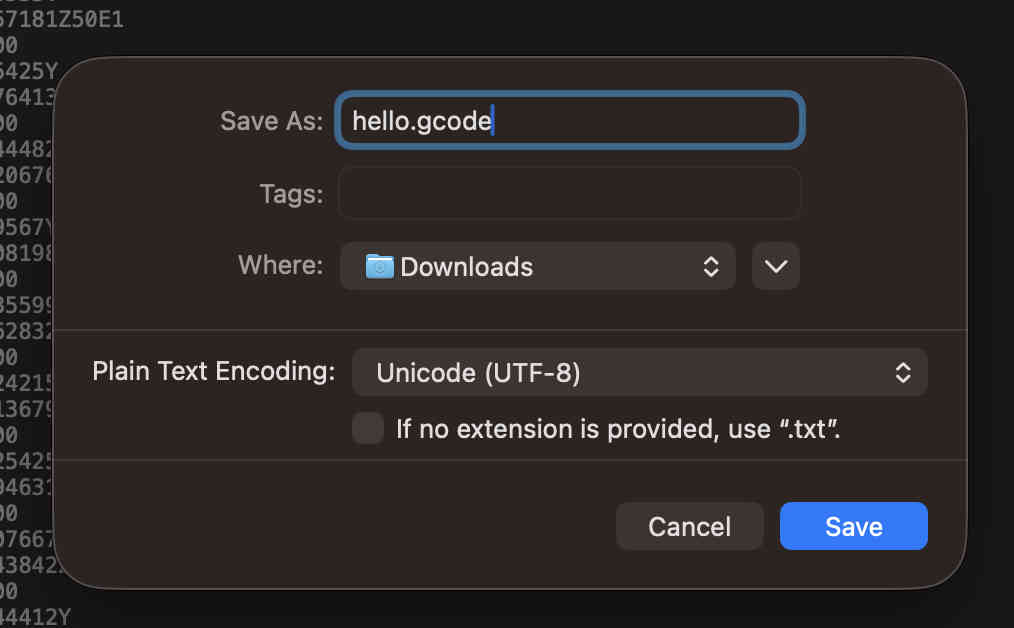
Task: Select the "Unicode (UTF-8)" text
Action: [x=478, y=373]
